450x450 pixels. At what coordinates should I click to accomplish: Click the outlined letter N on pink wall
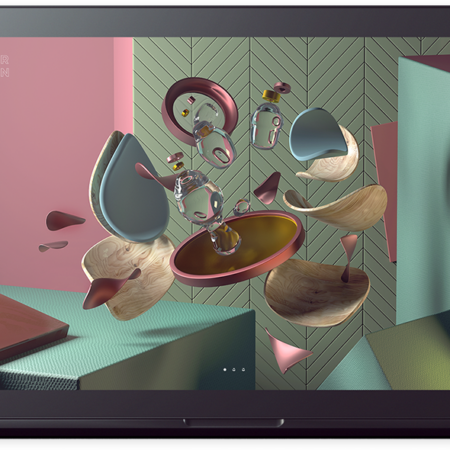4,73
